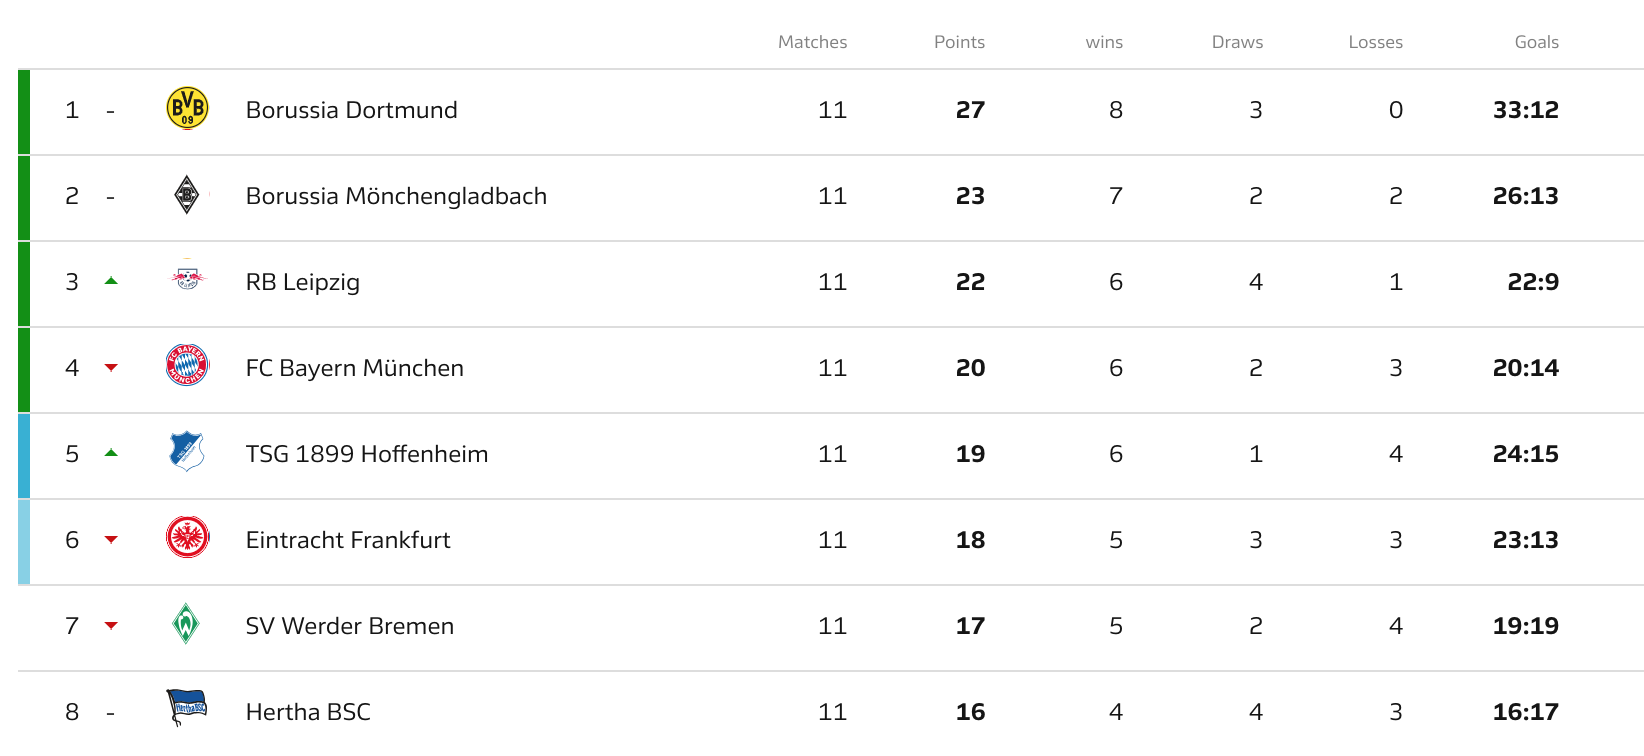Viewport: 1644px width, 756px height.
Task: Open the Borussia Dortmund team link
Action: tap(351, 110)
